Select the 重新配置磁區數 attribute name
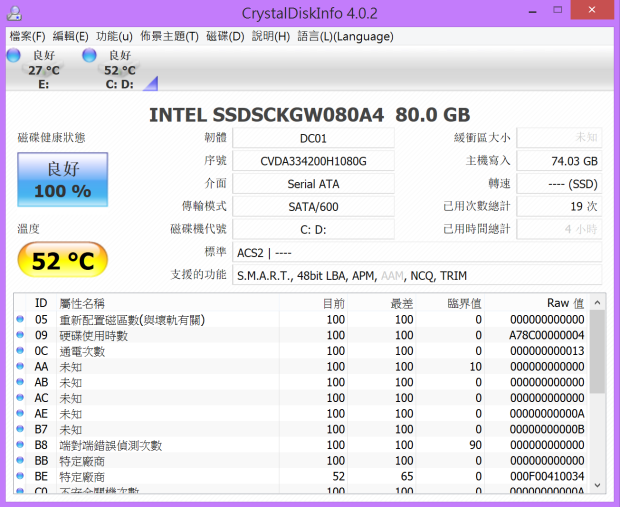 click(132, 320)
